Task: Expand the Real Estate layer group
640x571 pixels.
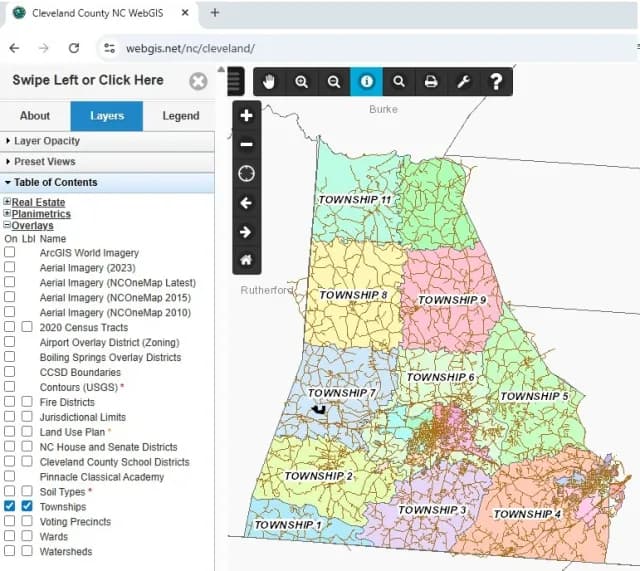Action: 7,202
